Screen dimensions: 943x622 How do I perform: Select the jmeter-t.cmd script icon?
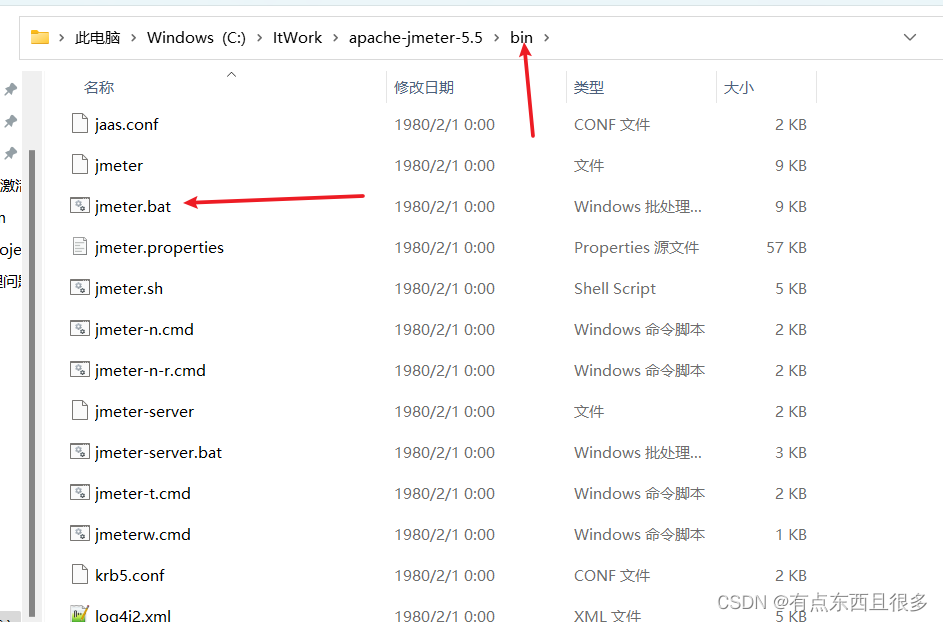click(80, 493)
